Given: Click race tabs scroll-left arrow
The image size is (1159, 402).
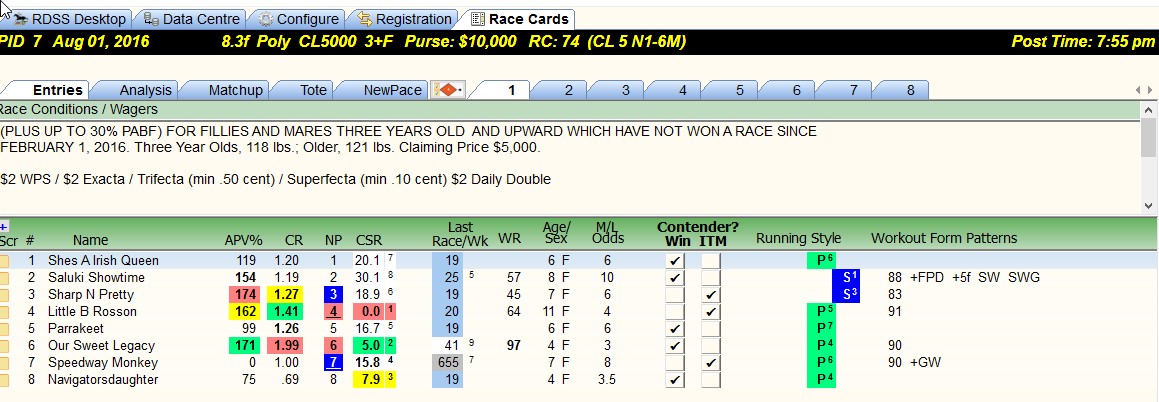Looking at the screenshot, I should pyautogui.click(x=1138, y=90).
